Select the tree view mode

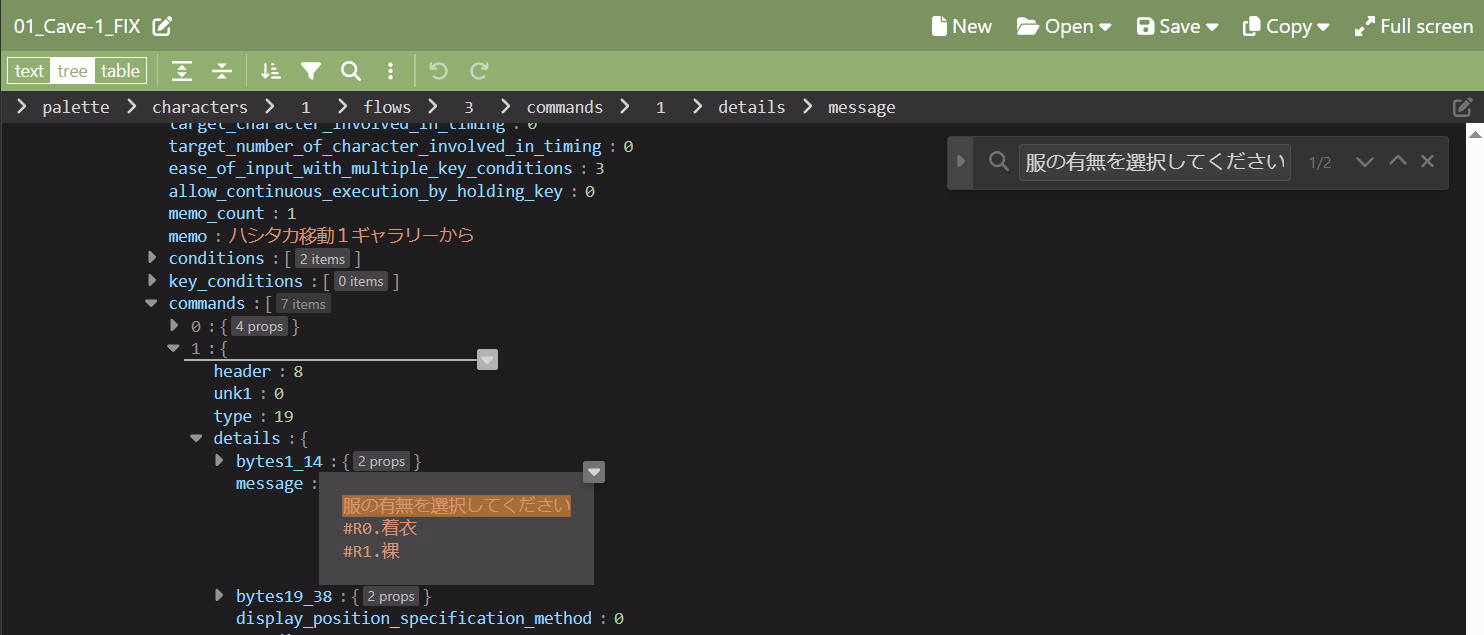72,71
